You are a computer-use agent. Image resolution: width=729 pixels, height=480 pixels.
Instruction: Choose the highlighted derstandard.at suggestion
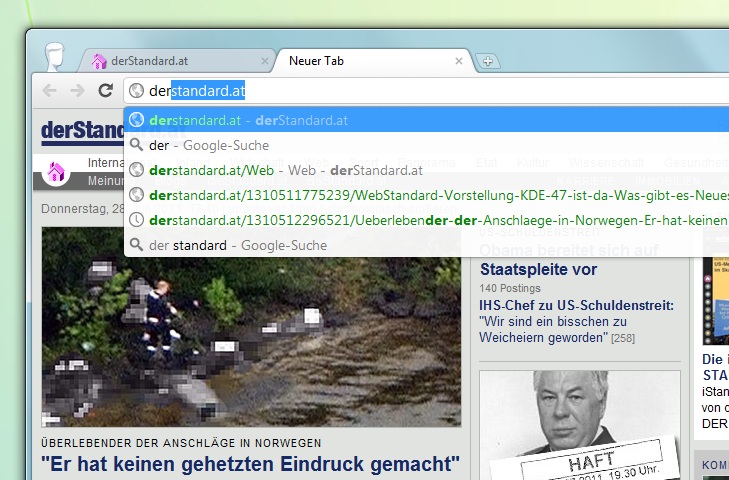(x=426, y=120)
